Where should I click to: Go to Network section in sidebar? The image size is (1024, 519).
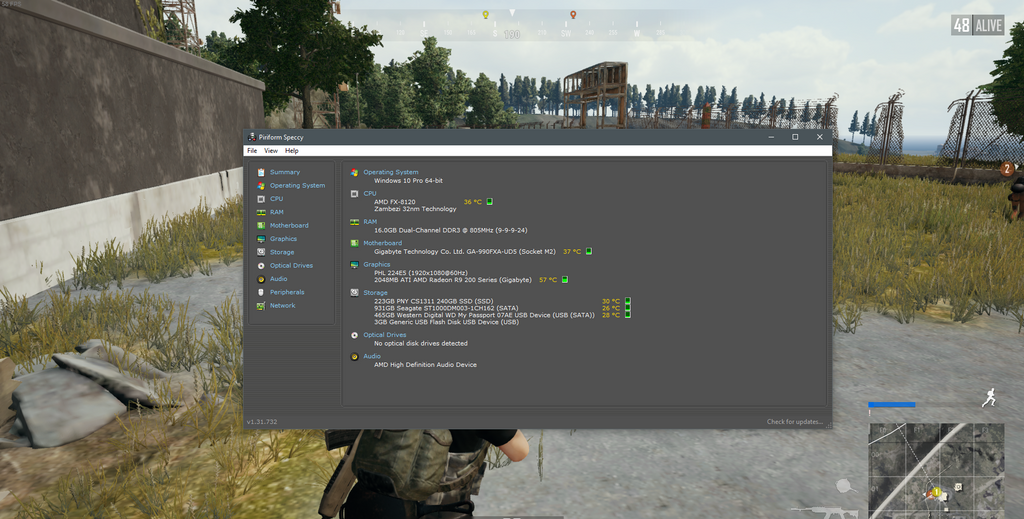tap(283, 306)
